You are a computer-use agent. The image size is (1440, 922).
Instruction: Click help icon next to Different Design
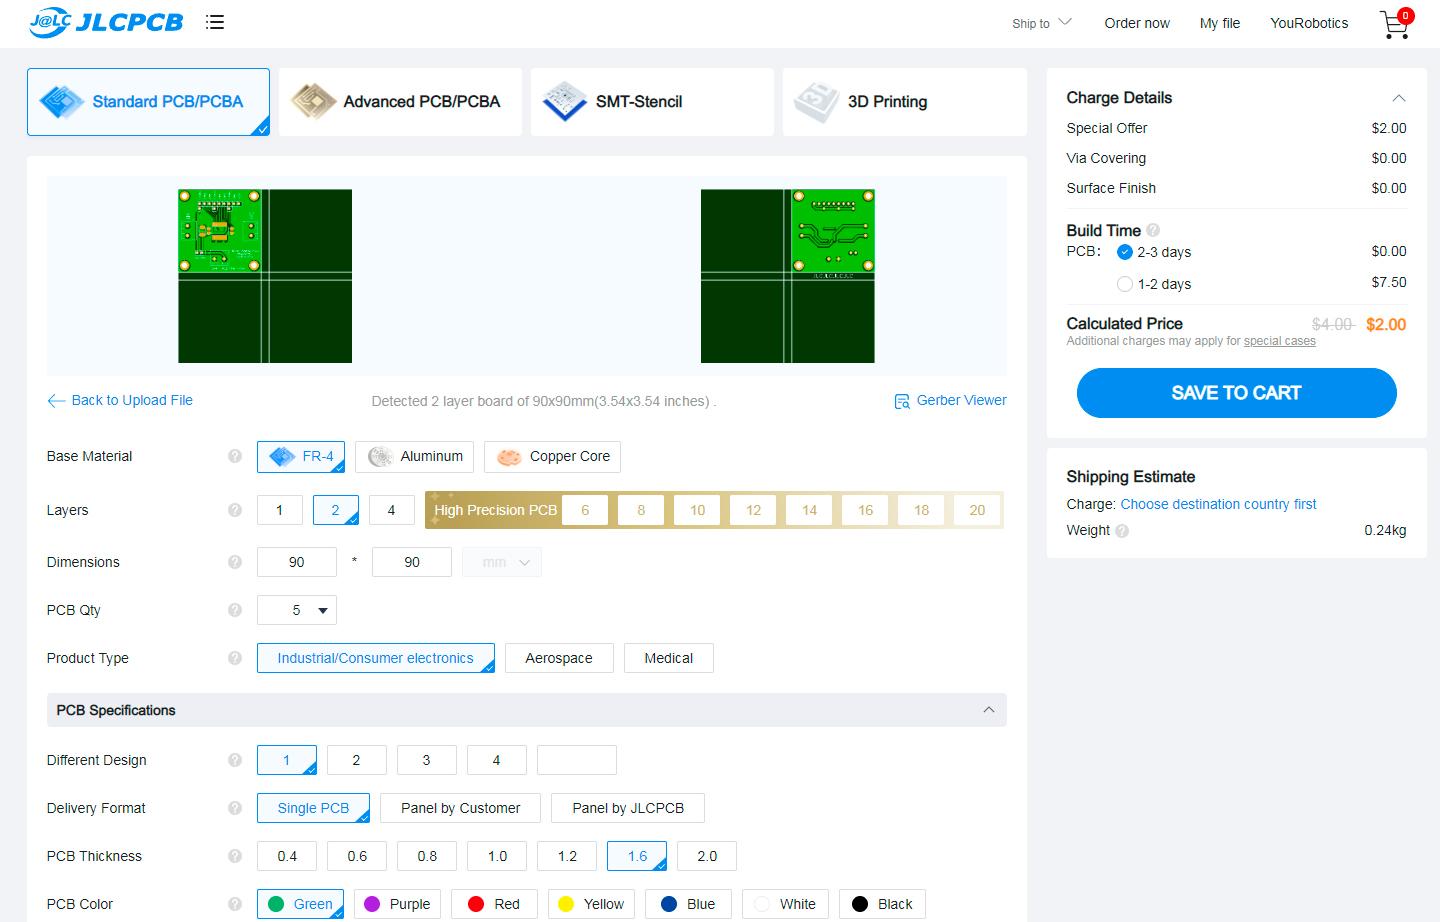(x=235, y=760)
